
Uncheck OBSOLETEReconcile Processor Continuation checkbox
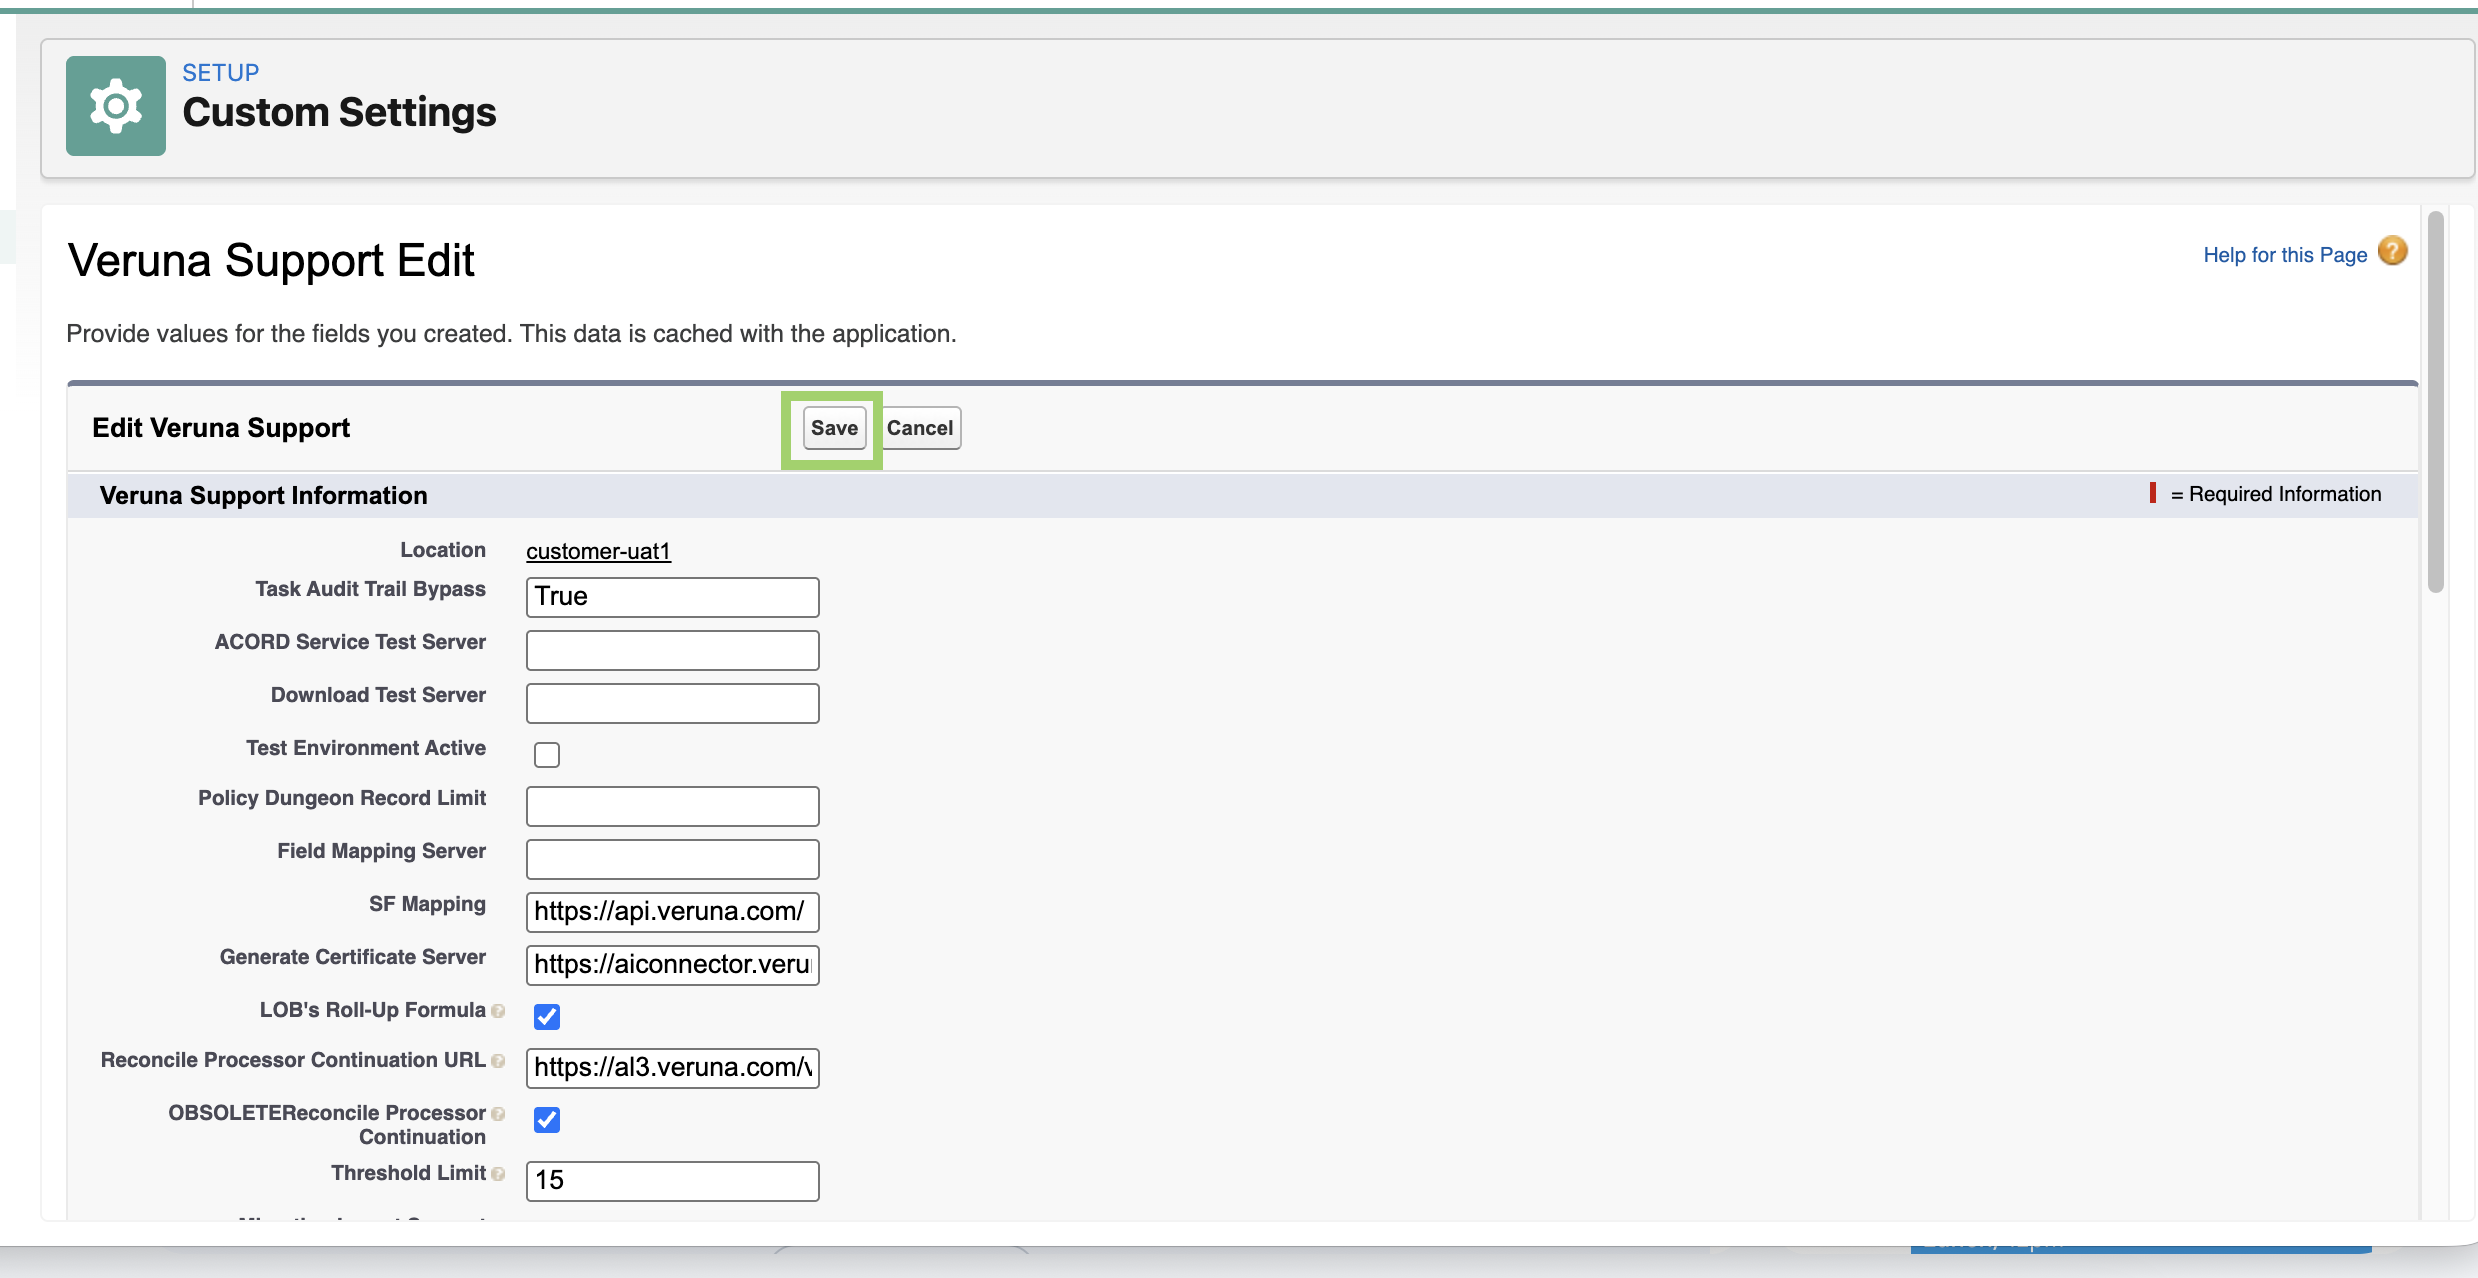pyautogui.click(x=547, y=1119)
